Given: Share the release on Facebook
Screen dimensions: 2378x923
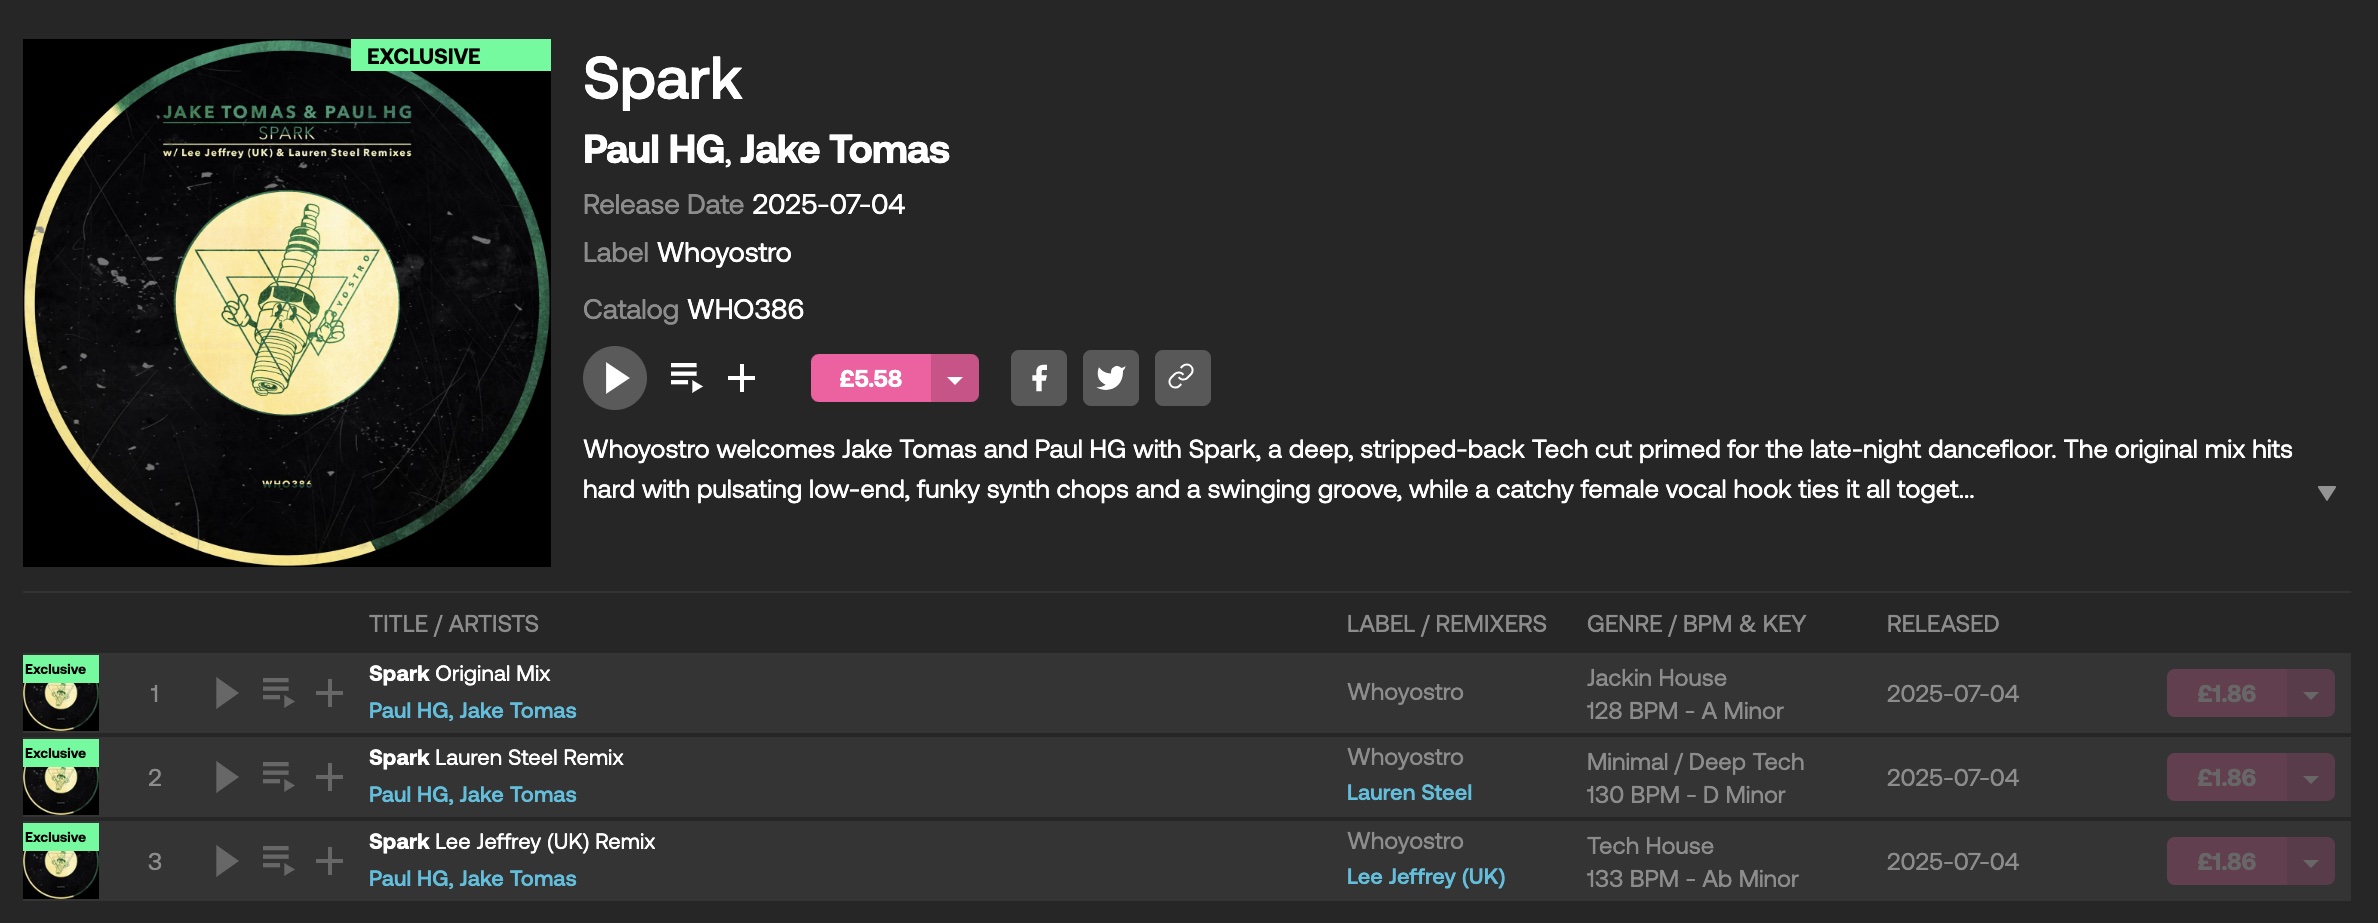Looking at the screenshot, I should coord(1038,378).
